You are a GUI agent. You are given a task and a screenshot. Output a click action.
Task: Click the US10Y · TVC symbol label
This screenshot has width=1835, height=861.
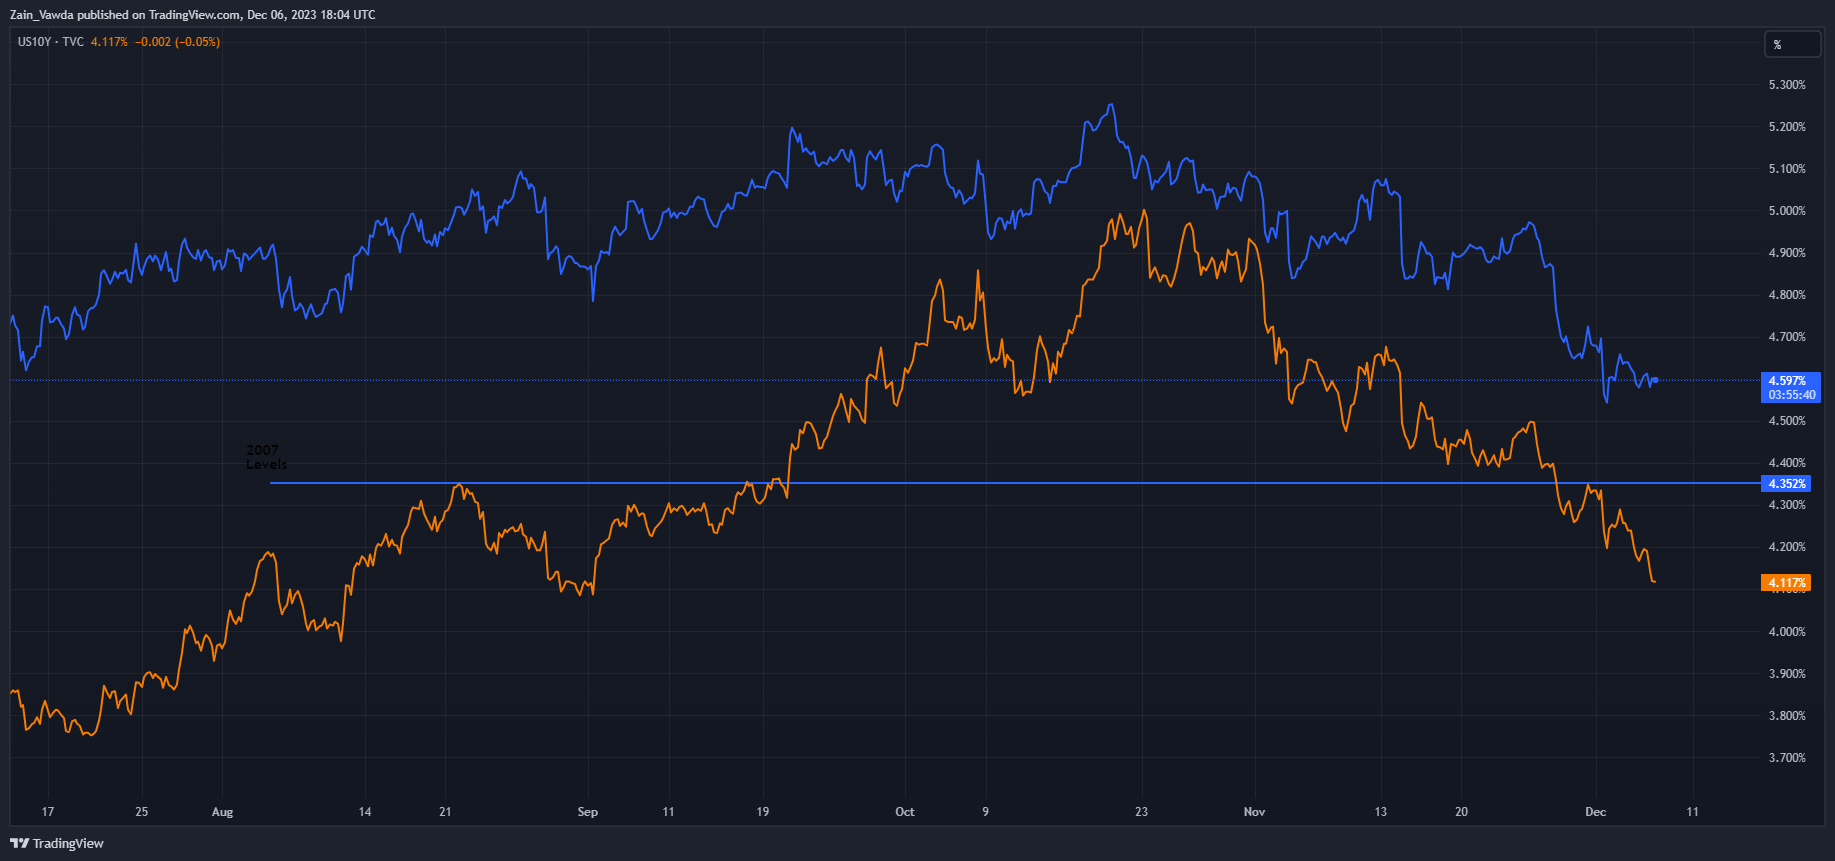pyautogui.click(x=51, y=42)
